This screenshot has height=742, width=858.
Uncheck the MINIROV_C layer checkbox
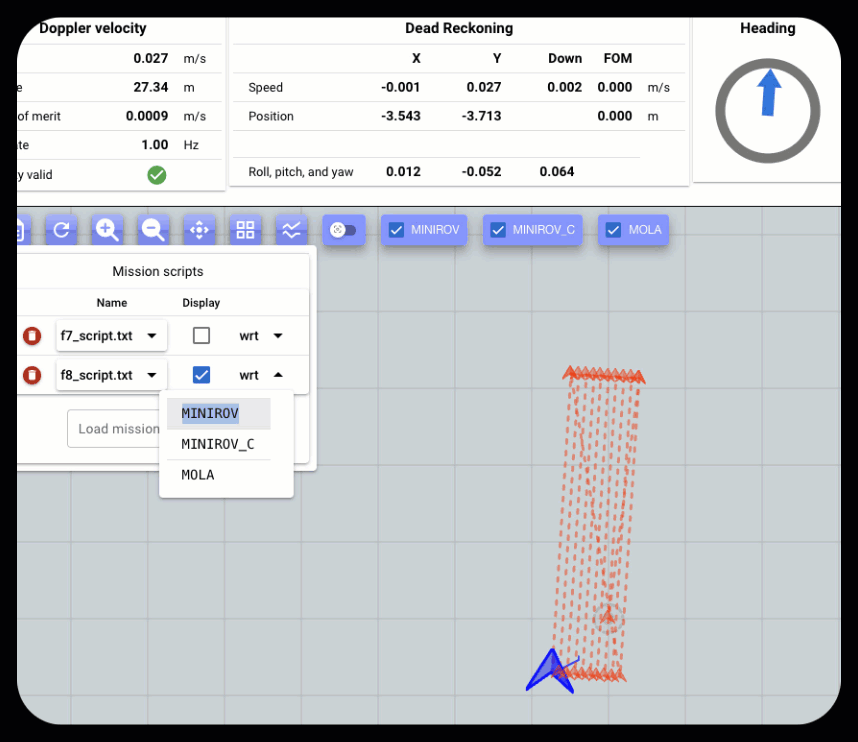[x=498, y=230]
